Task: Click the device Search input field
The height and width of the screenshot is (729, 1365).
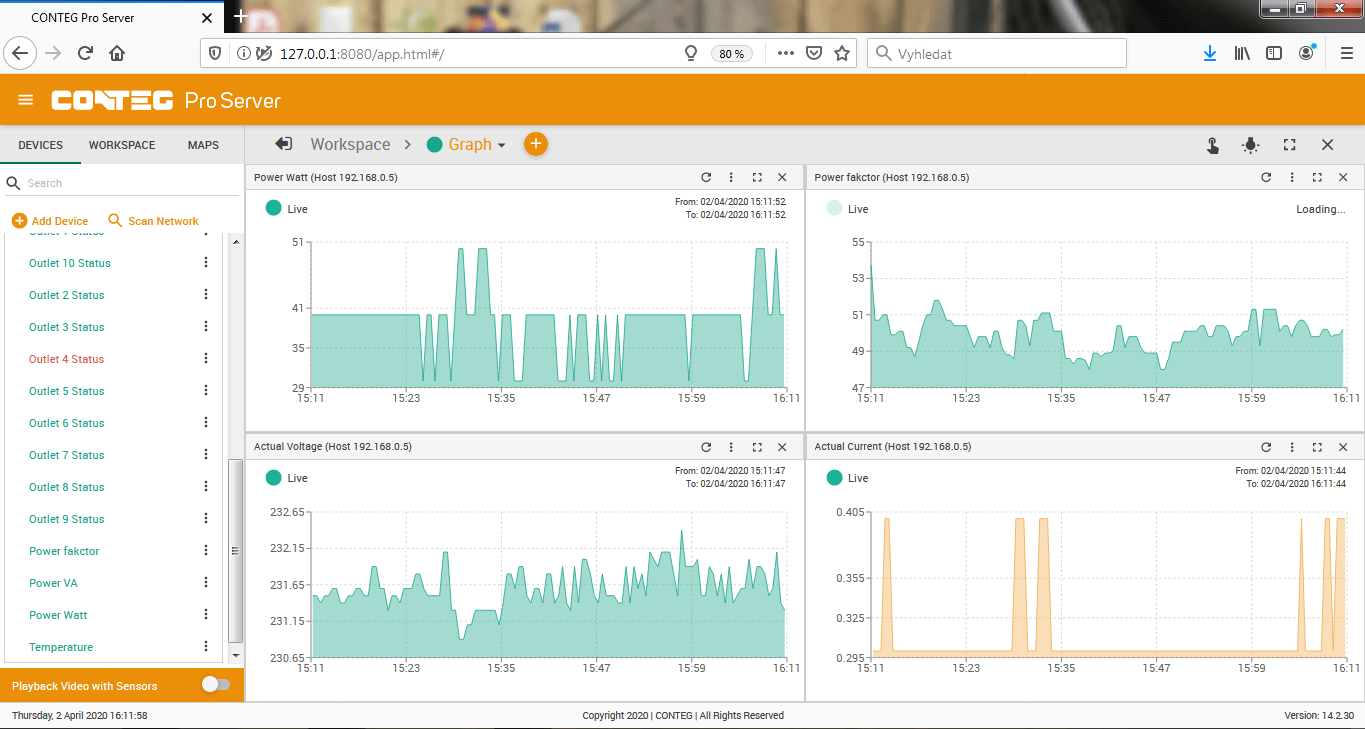Action: tap(120, 184)
